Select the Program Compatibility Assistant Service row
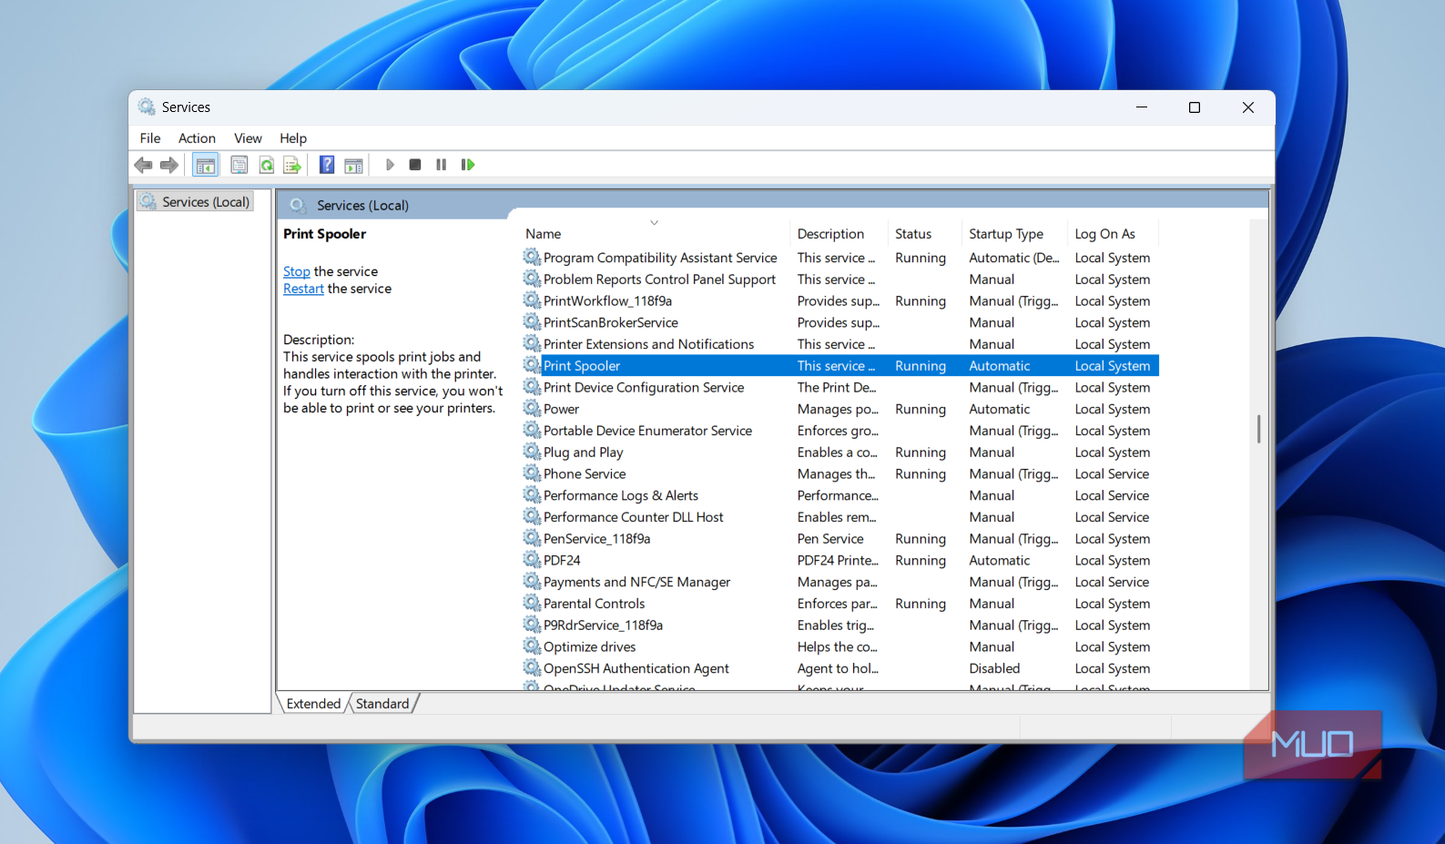This screenshot has height=844, width=1445. coord(839,258)
